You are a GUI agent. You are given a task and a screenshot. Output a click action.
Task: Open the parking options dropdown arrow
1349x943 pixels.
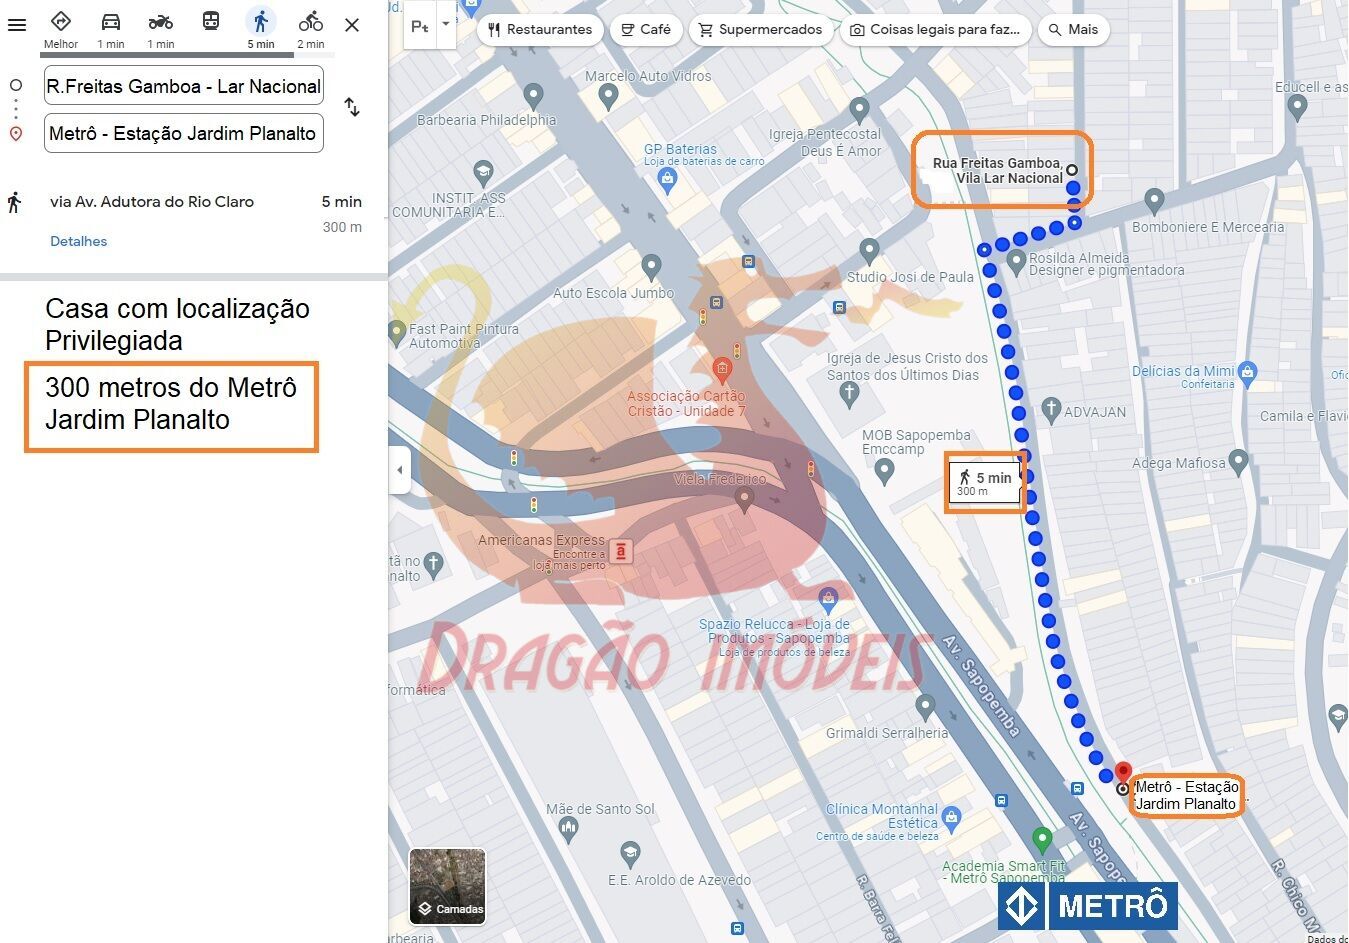[x=446, y=24]
